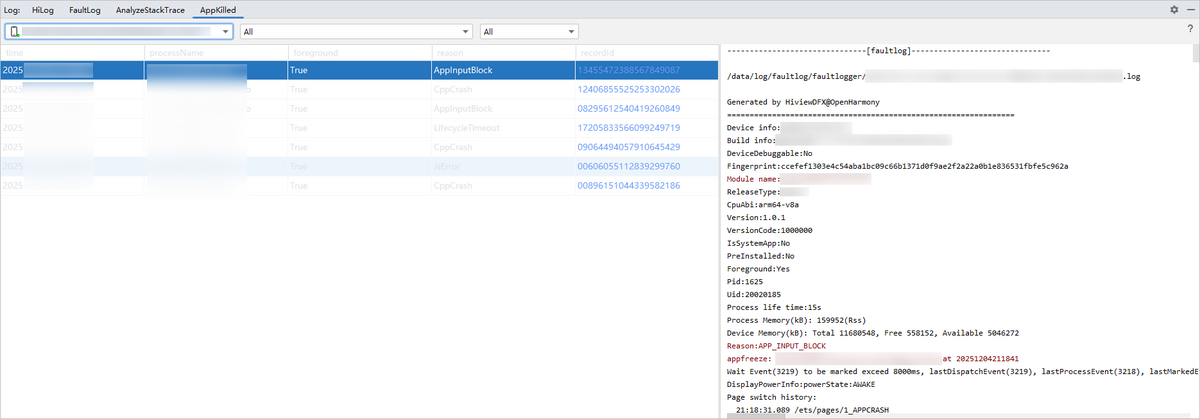1200x419 pixels.
Task: Open the log panel settings gear
Action: [1174, 9]
